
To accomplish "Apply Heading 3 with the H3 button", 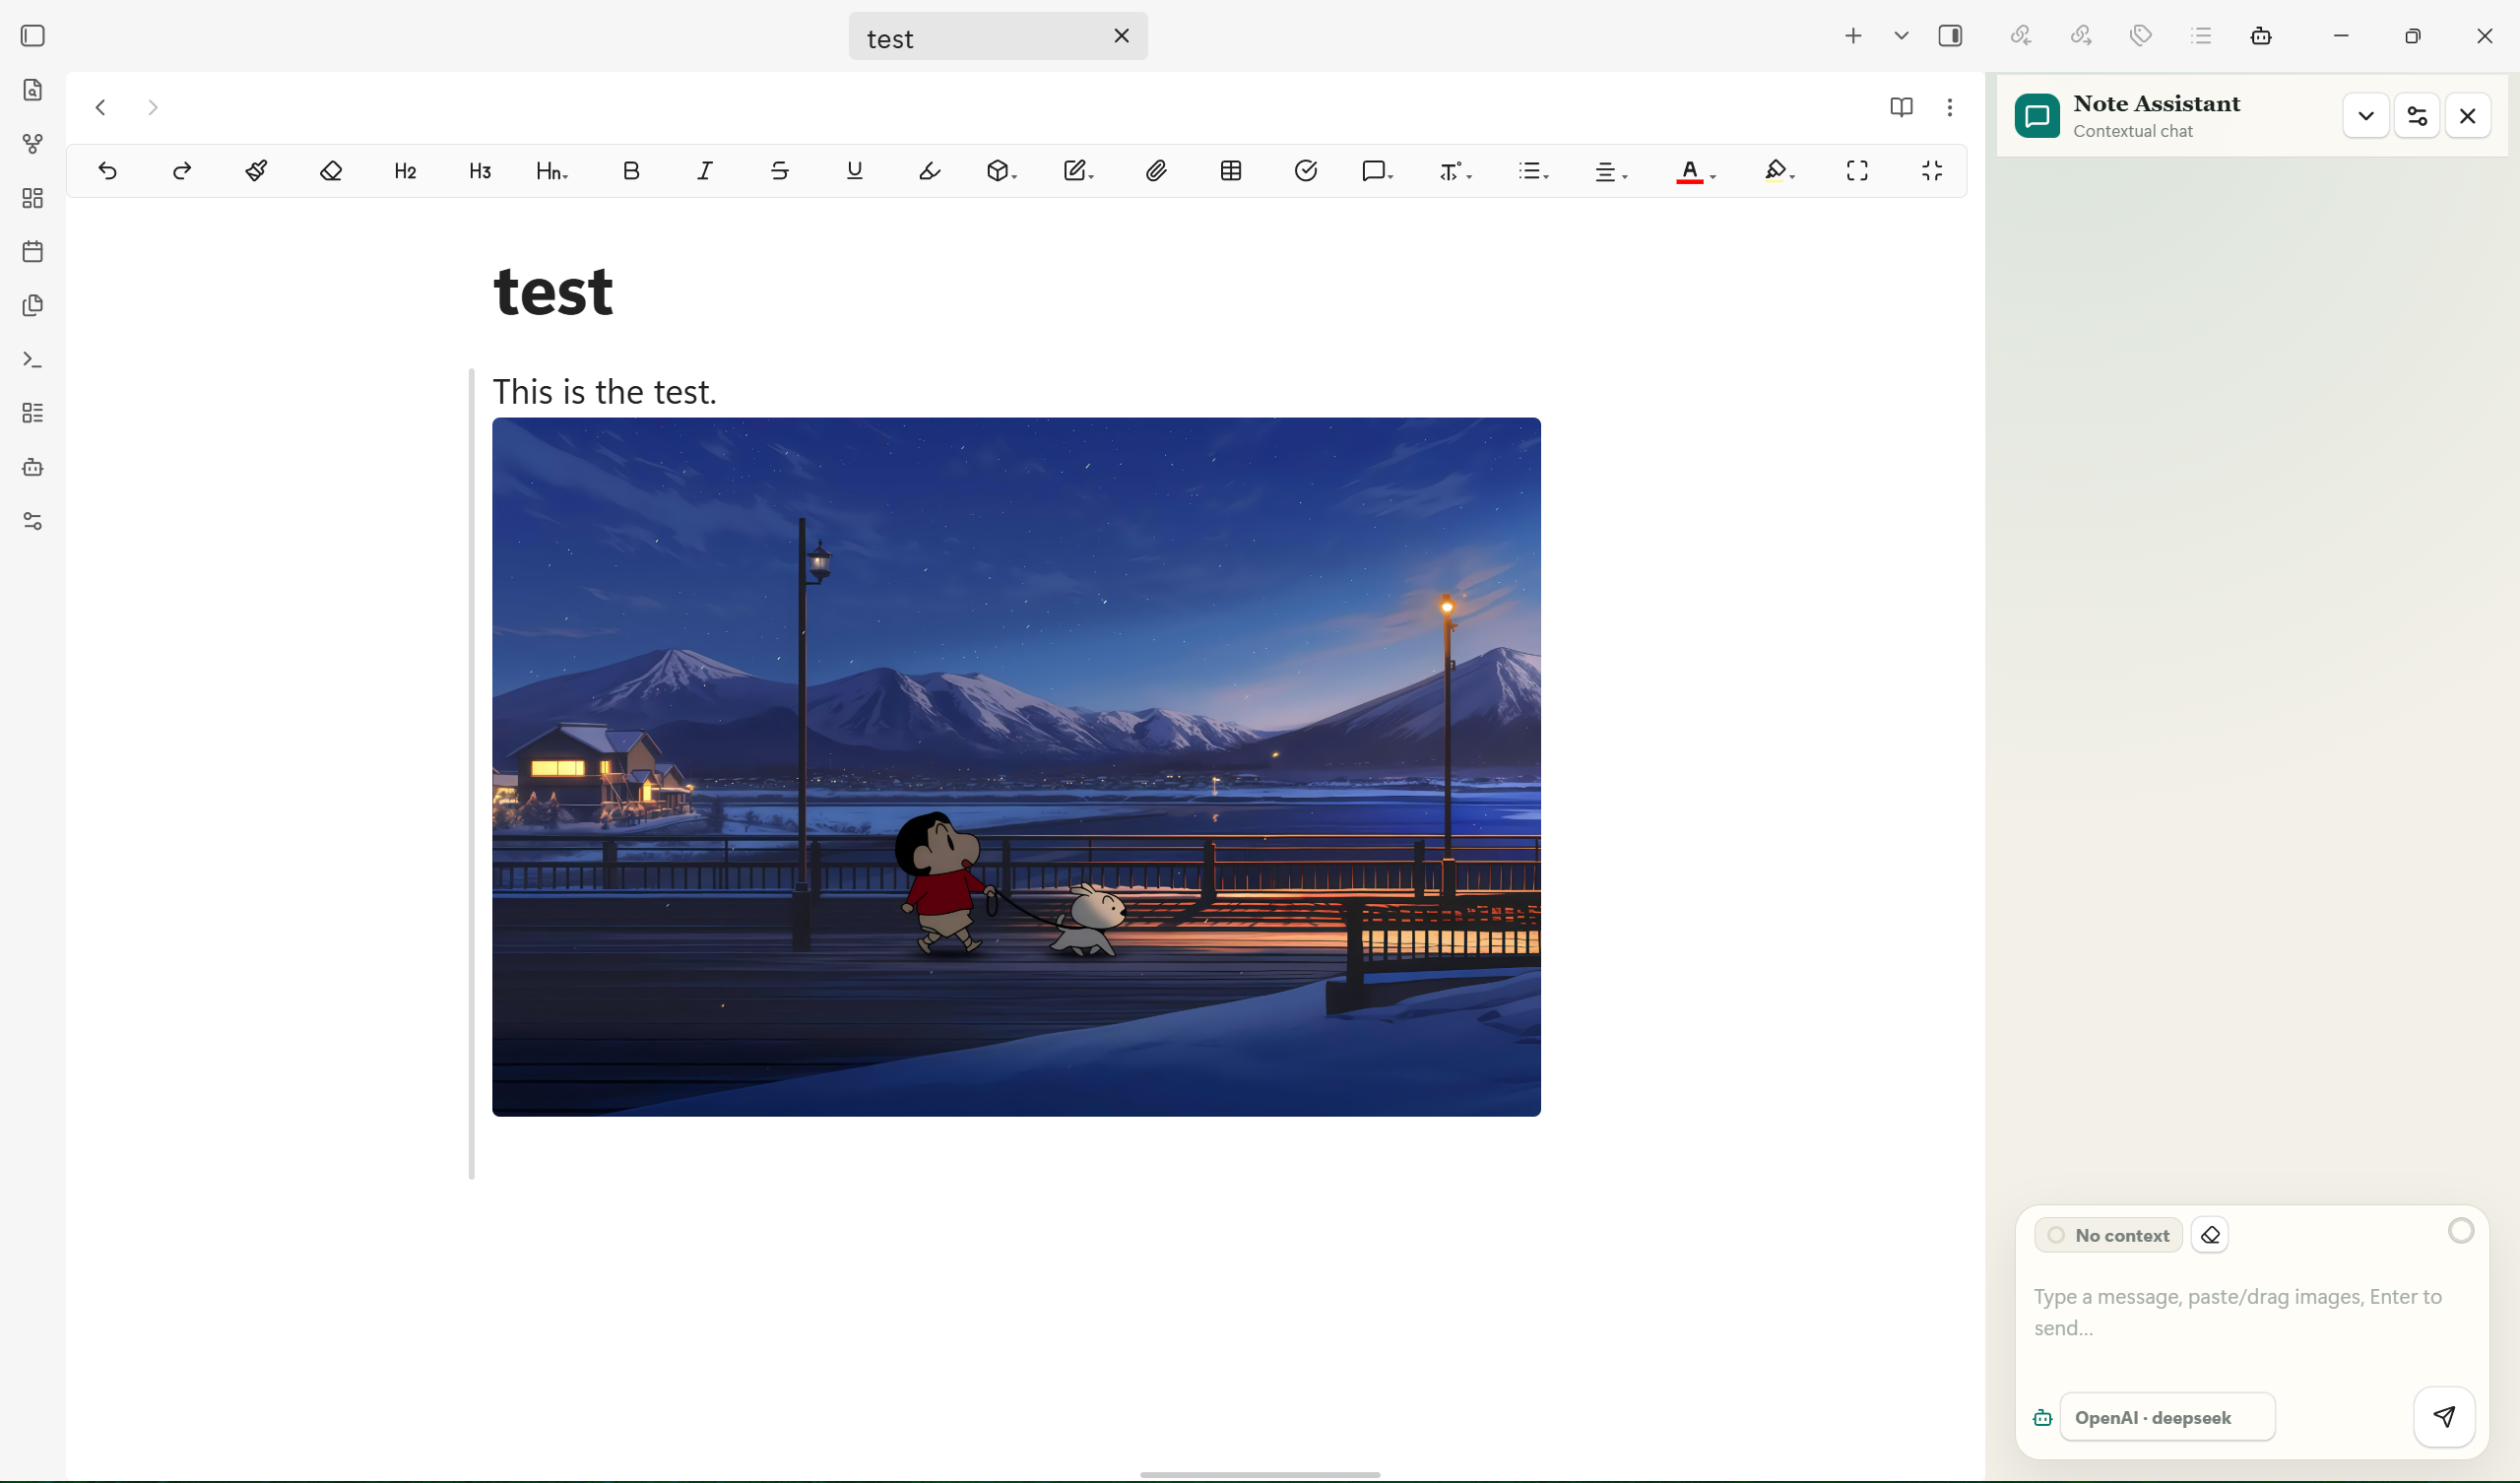I will [480, 171].
